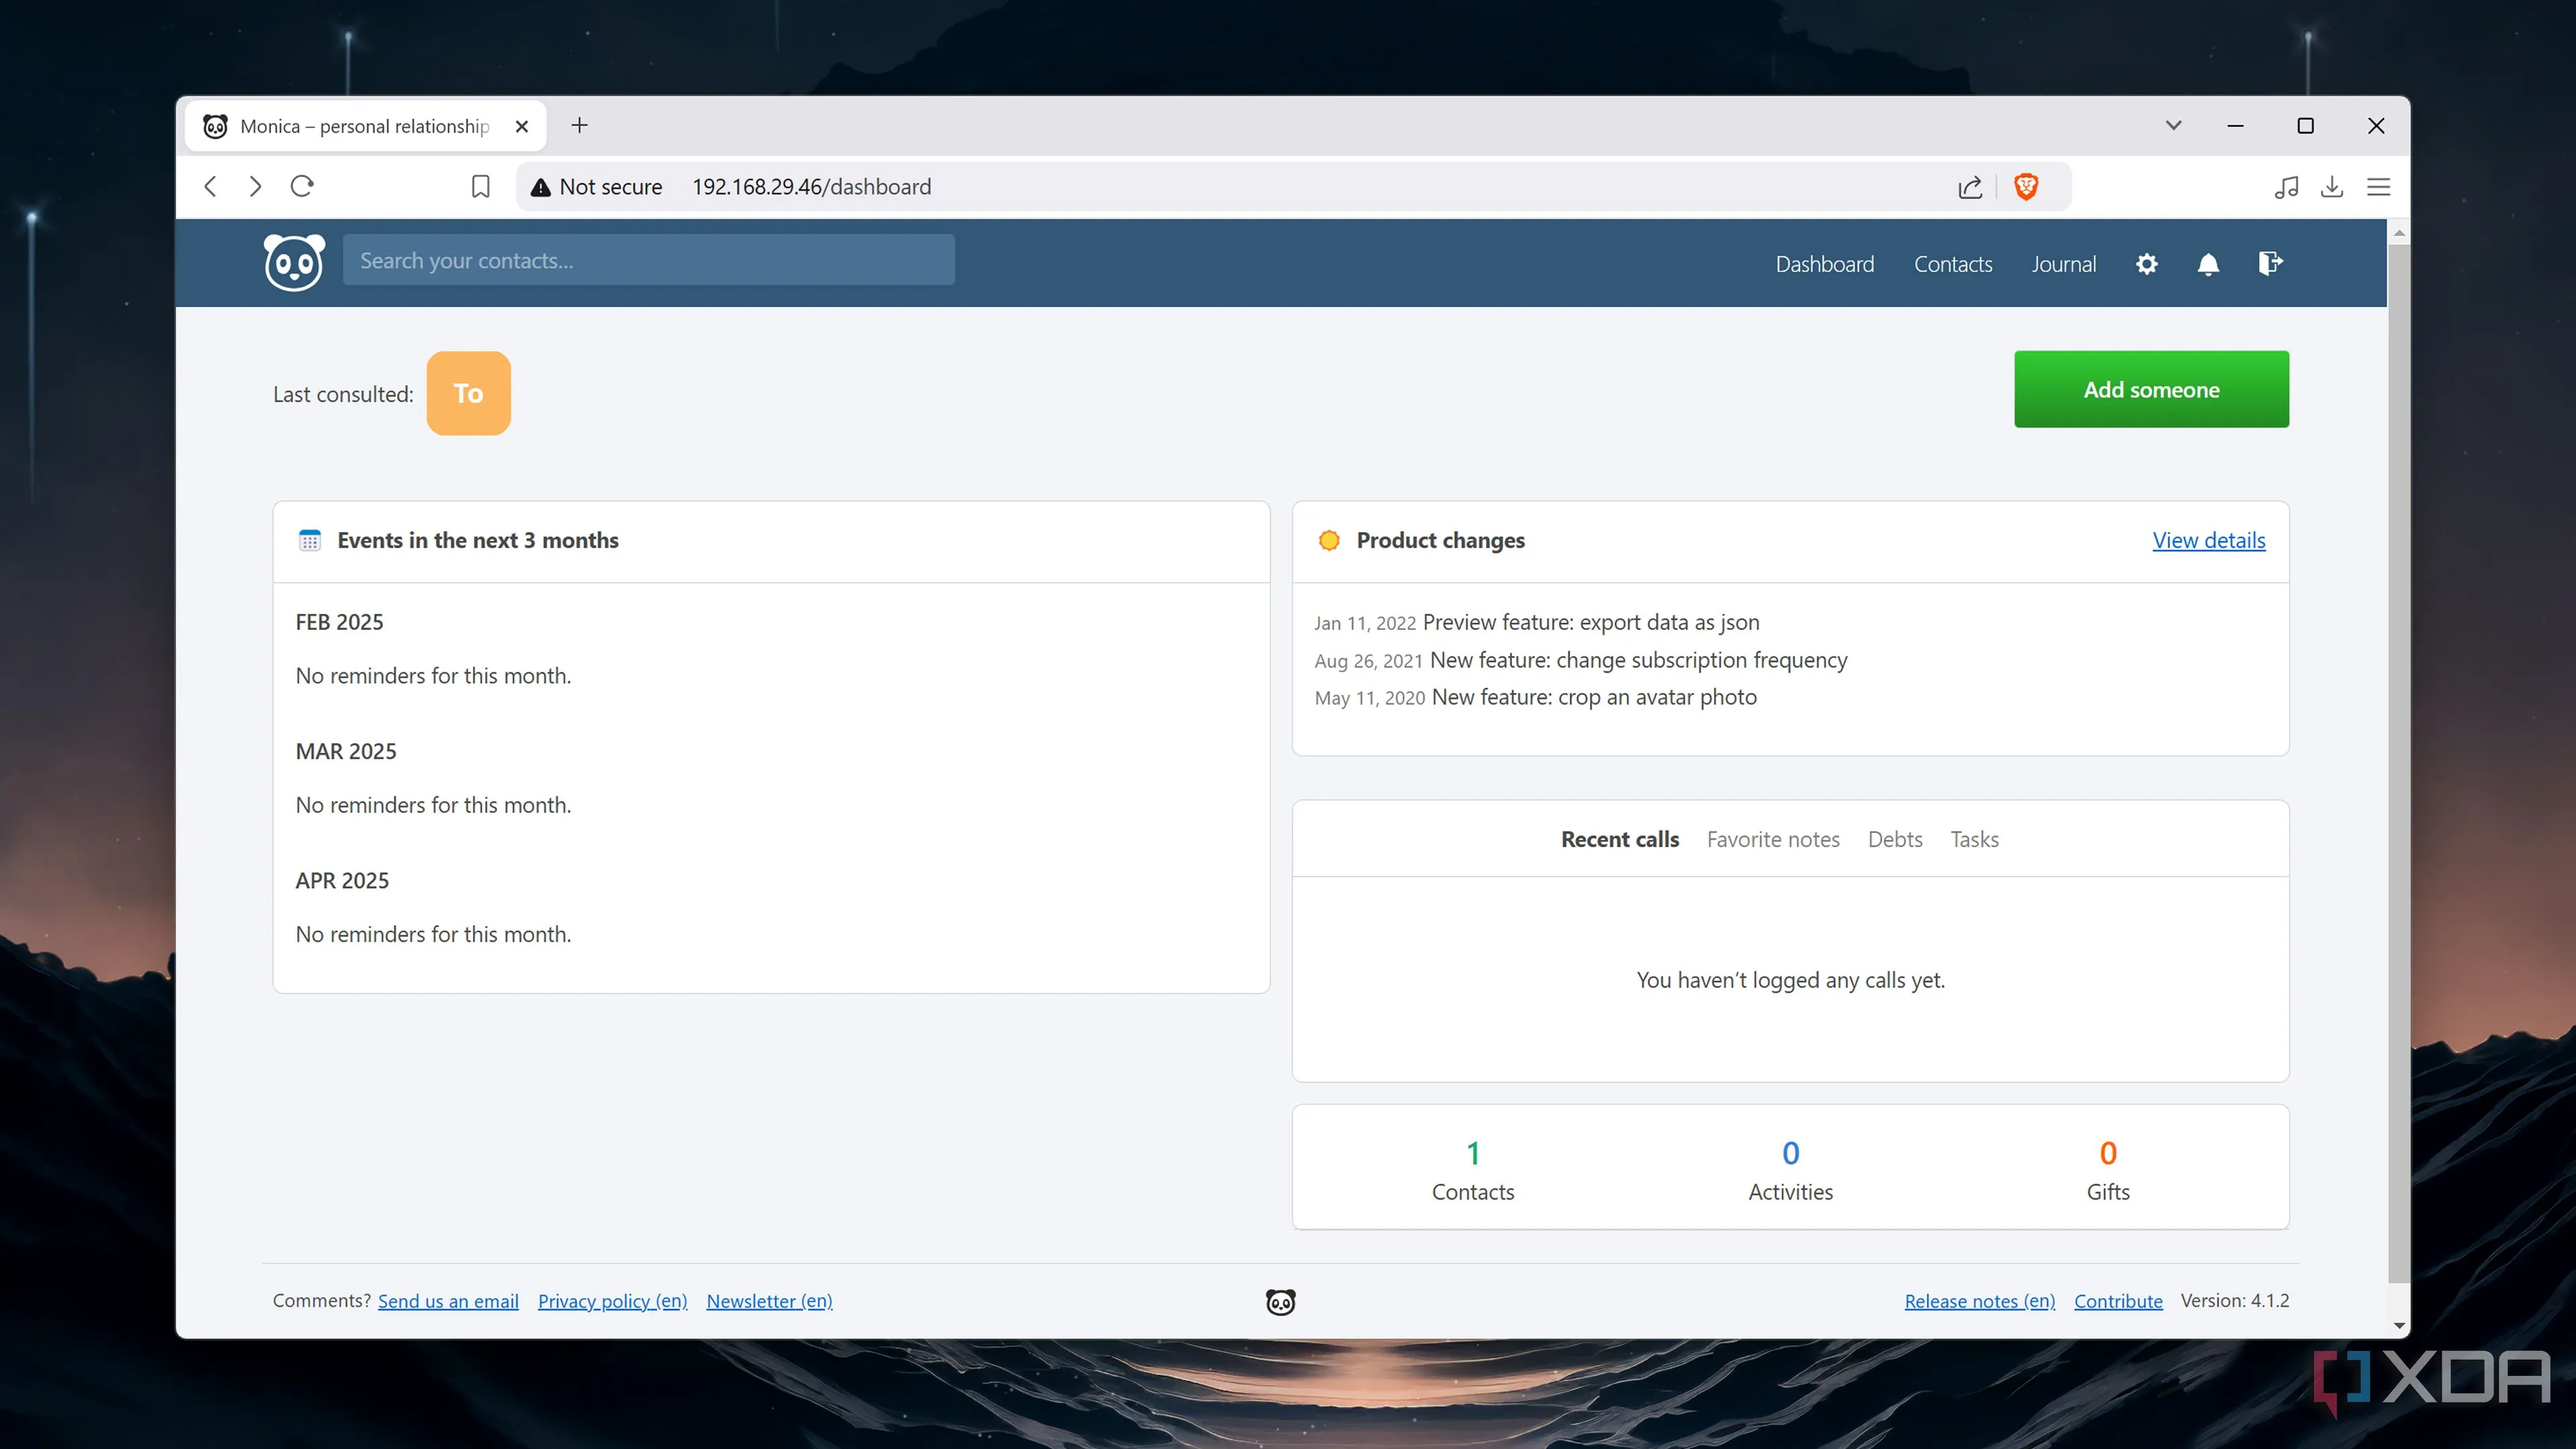Click the browser address bar URL
The image size is (2576, 1449).
(x=811, y=187)
